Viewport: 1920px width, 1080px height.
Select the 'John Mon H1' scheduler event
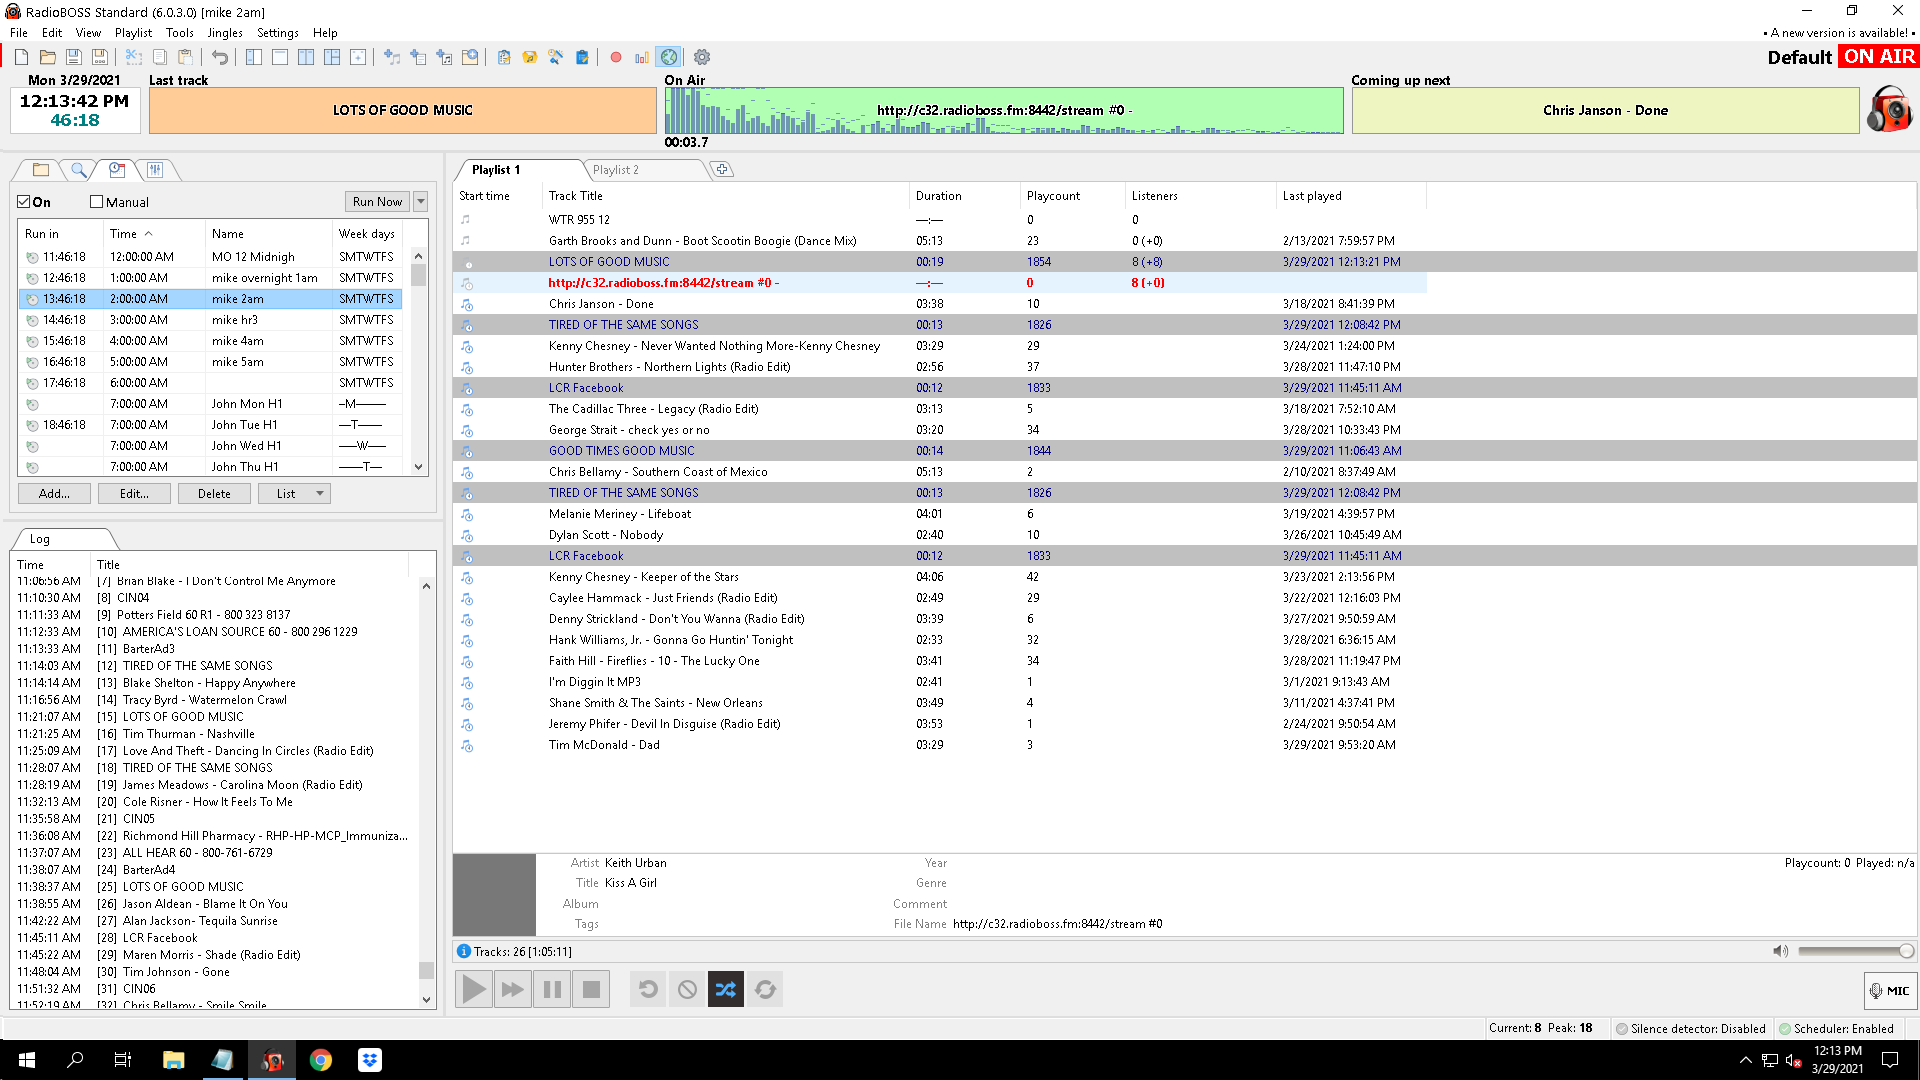pos(210,404)
